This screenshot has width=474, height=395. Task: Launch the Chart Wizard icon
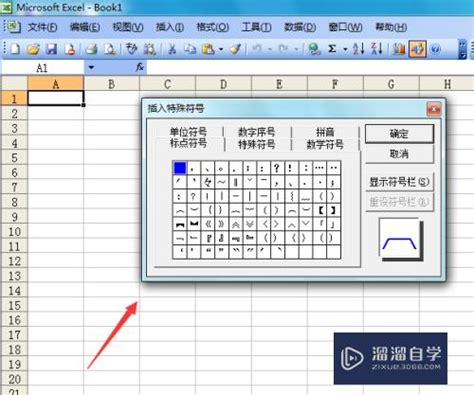click(x=399, y=49)
